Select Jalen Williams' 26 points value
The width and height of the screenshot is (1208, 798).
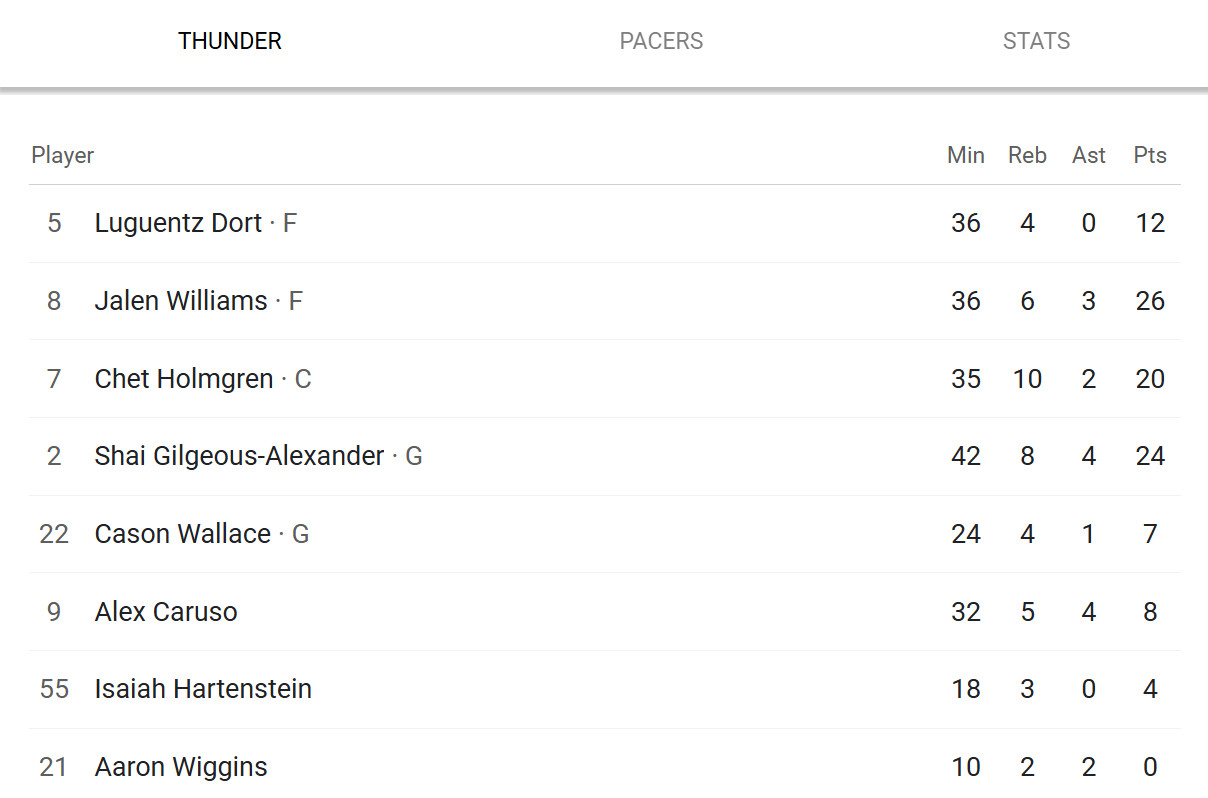tap(1150, 300)
